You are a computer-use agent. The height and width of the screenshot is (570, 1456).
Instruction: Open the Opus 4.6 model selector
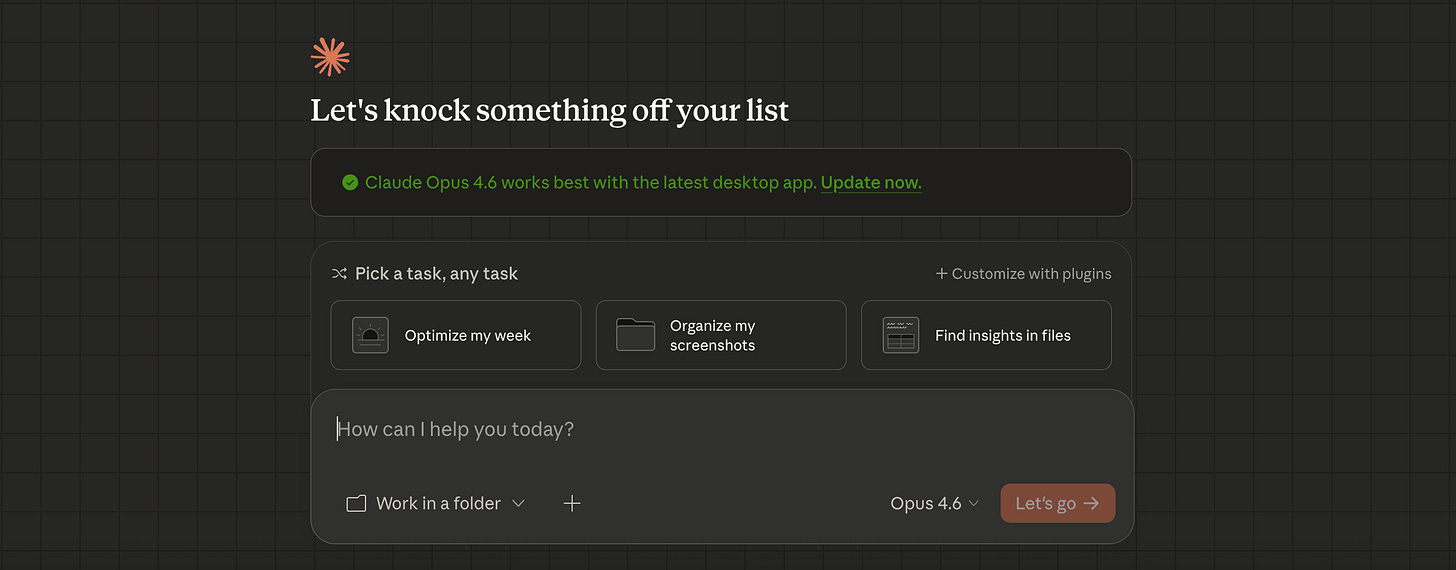(934, 503)
